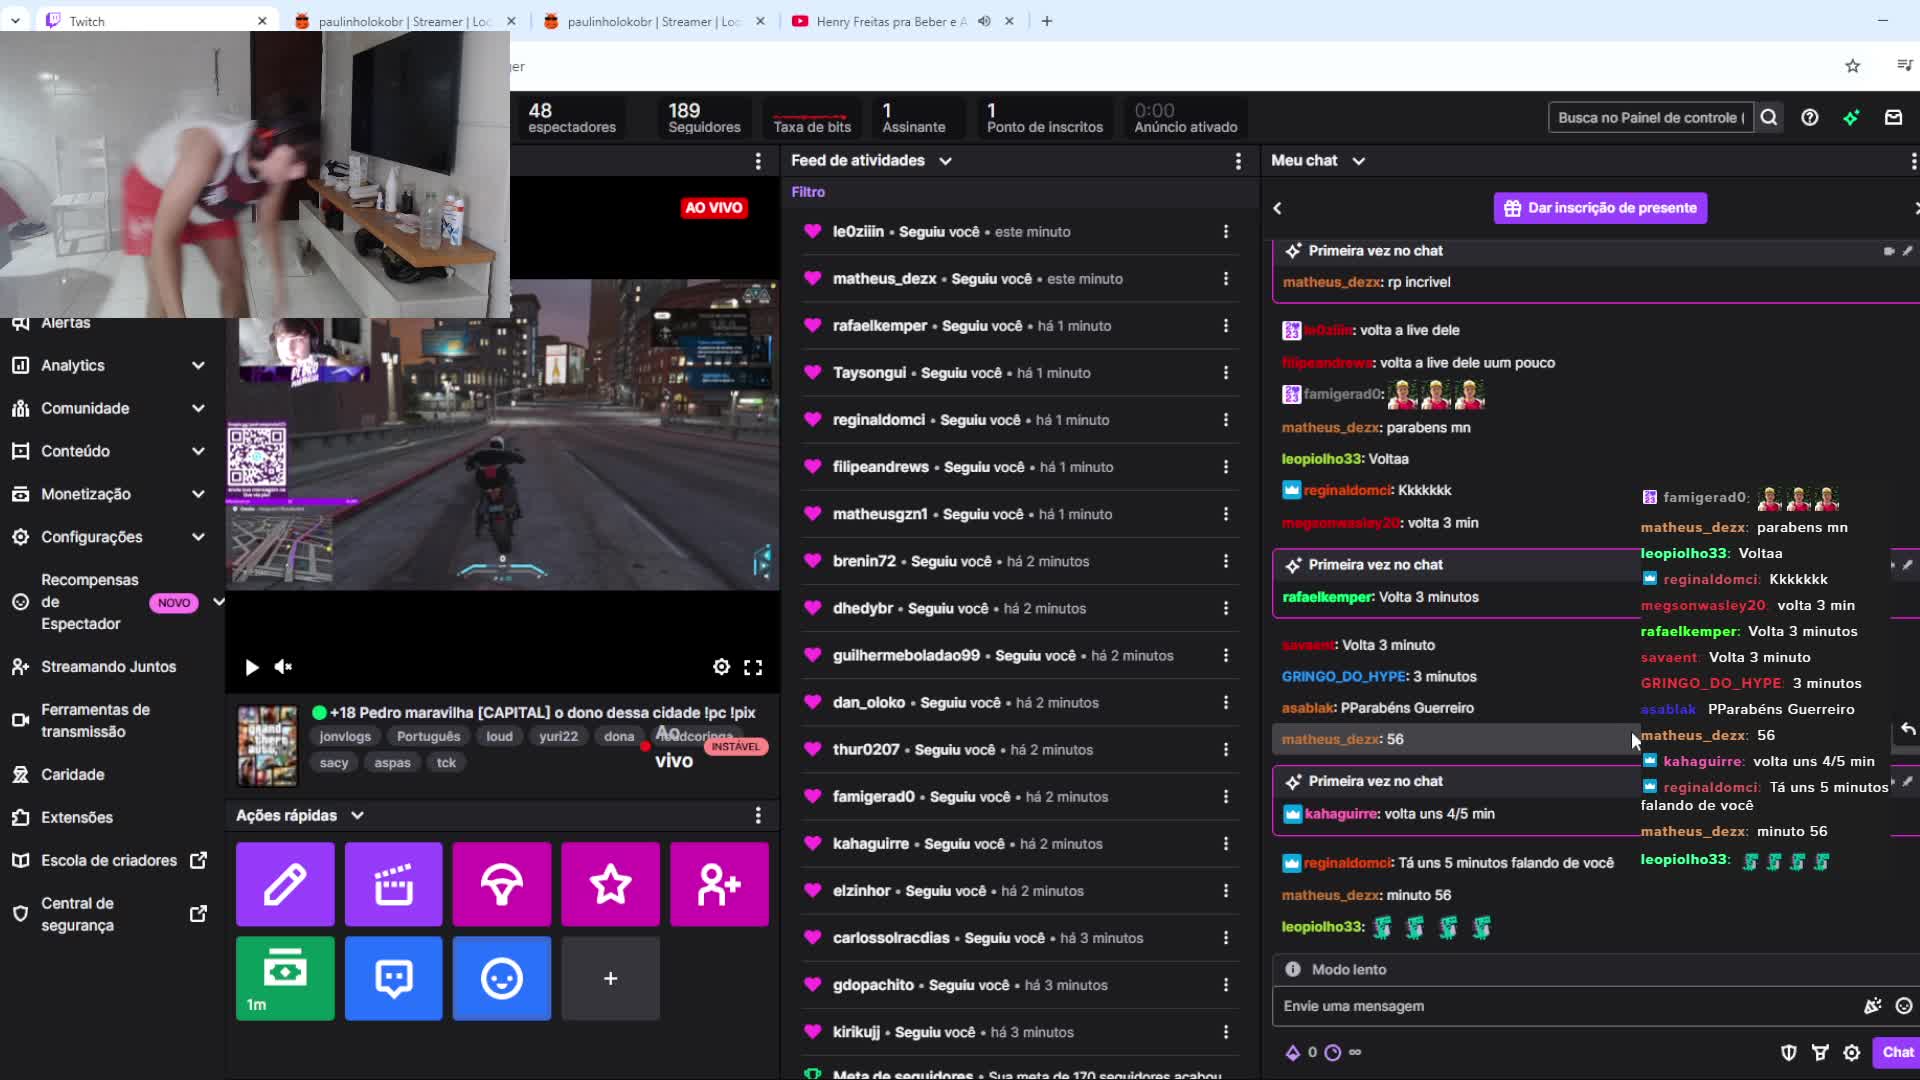1920x1080 pixels.
Task: Click the channel points clock icon
Action: pyautogui.click(x=1332, y=1052)
